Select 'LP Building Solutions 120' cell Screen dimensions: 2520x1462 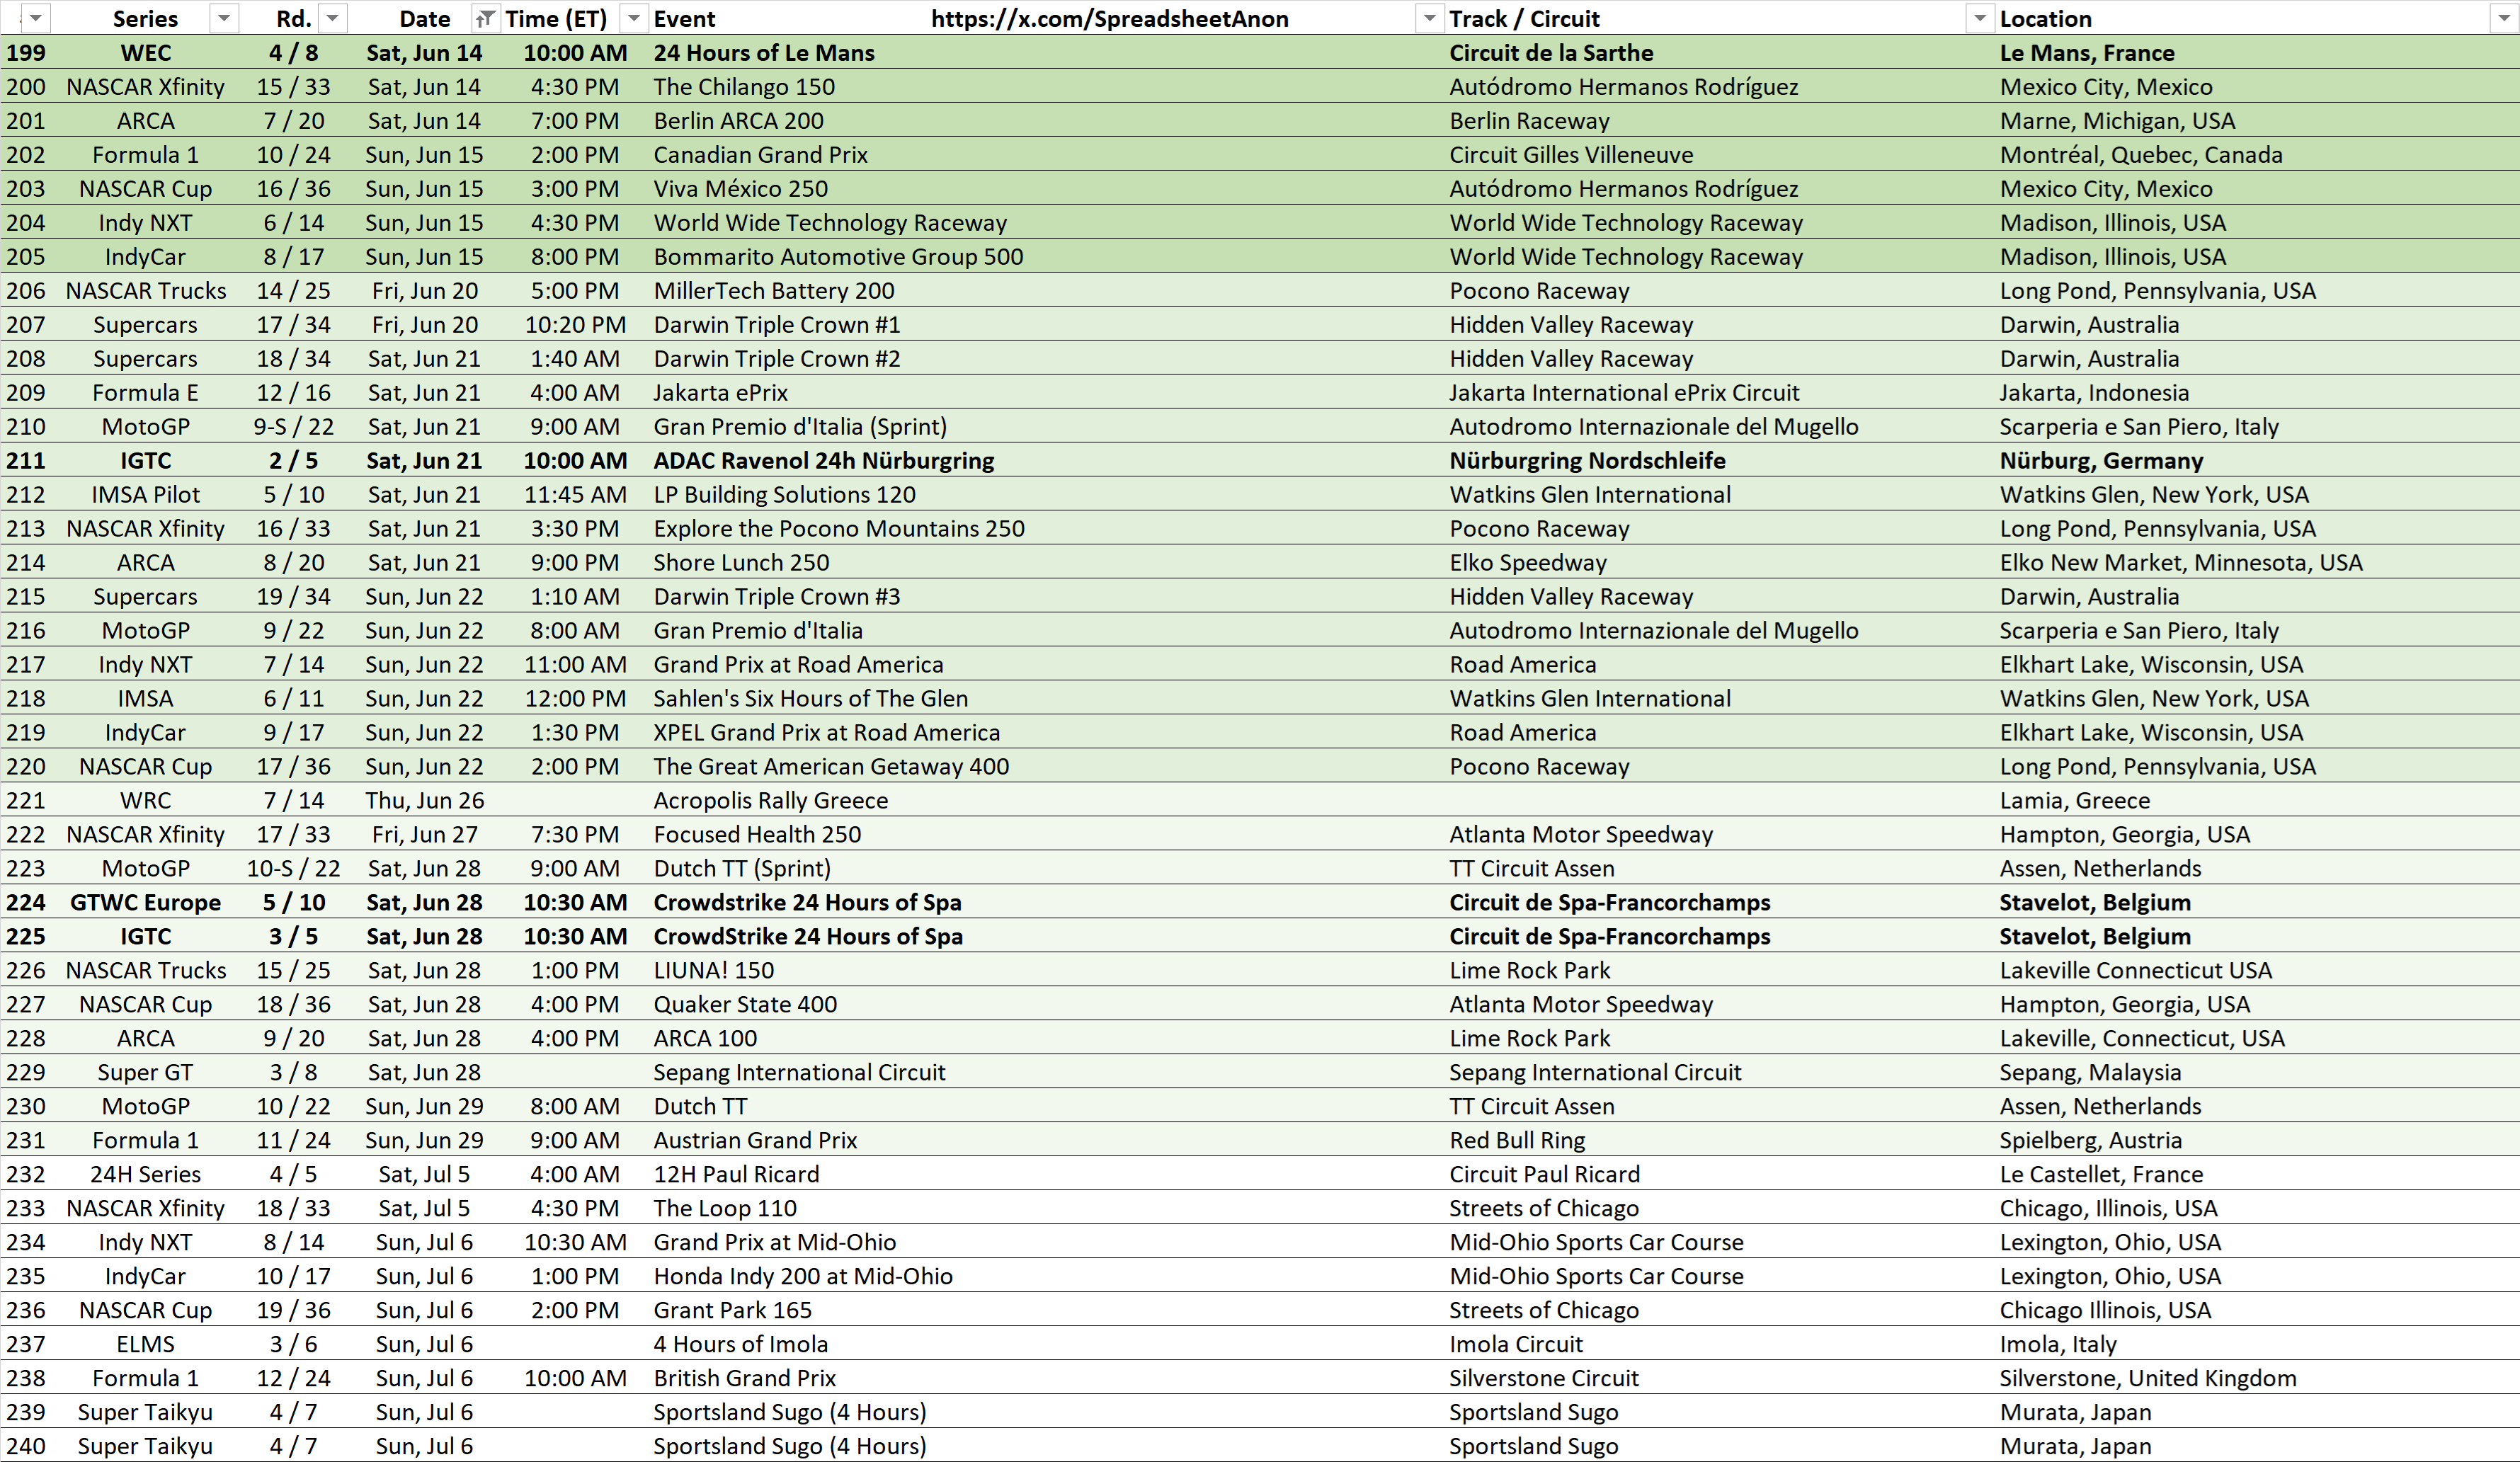tap(784, 495)
